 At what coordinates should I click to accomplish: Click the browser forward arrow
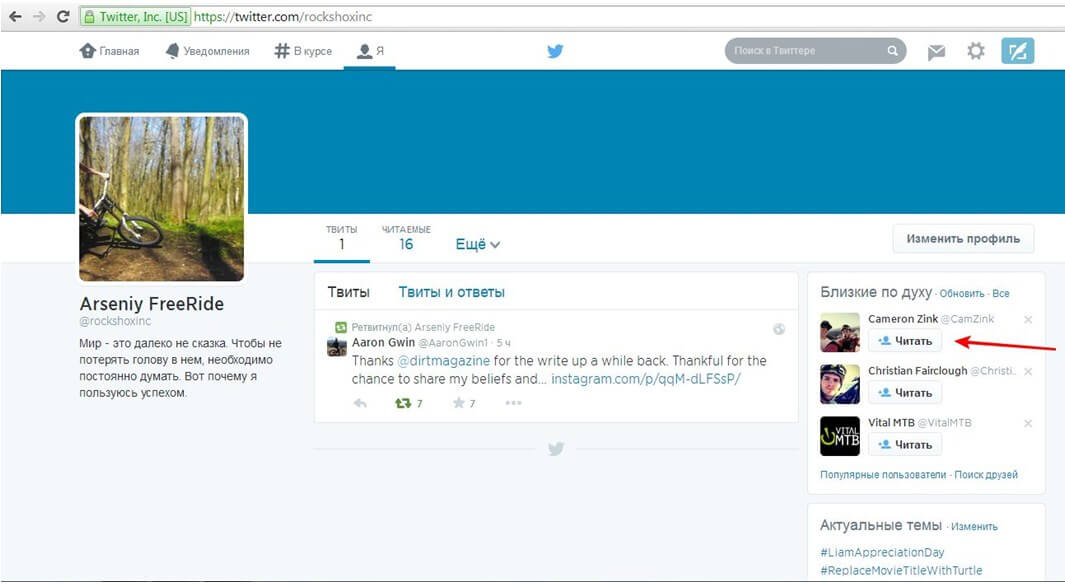pyautogui.click(x=39, y=16)
